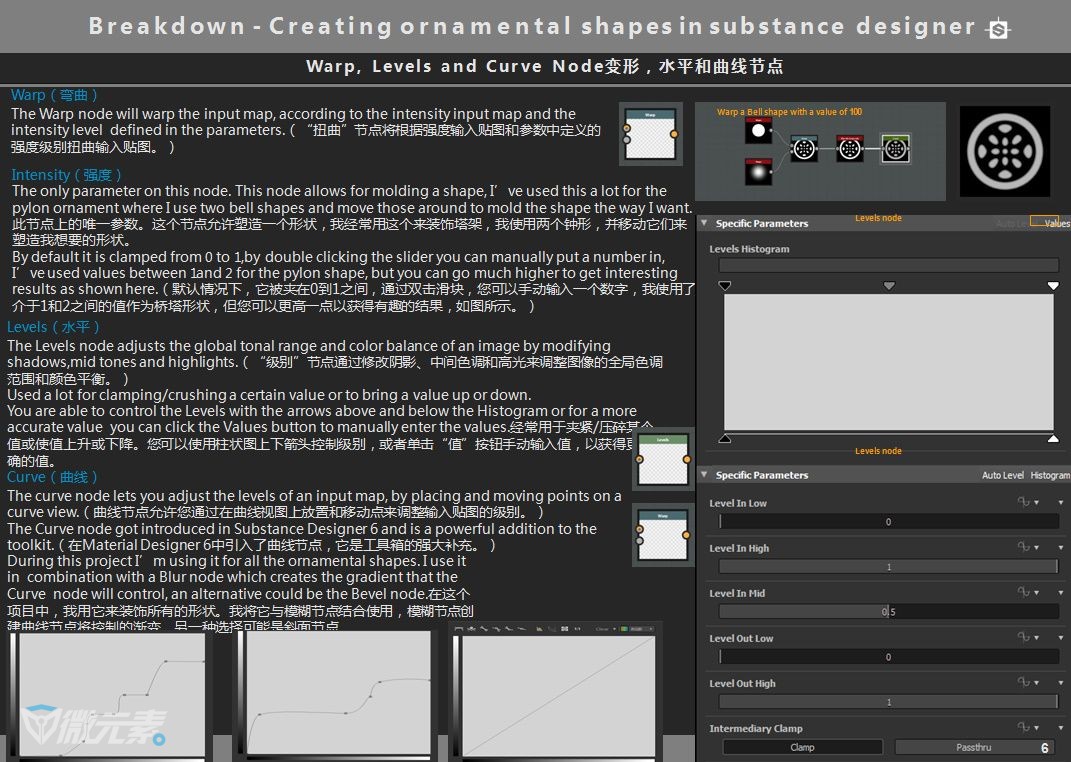Click the warped ornament preview image
Screen dimensions: 1071x762
(x=1005, y=151)
